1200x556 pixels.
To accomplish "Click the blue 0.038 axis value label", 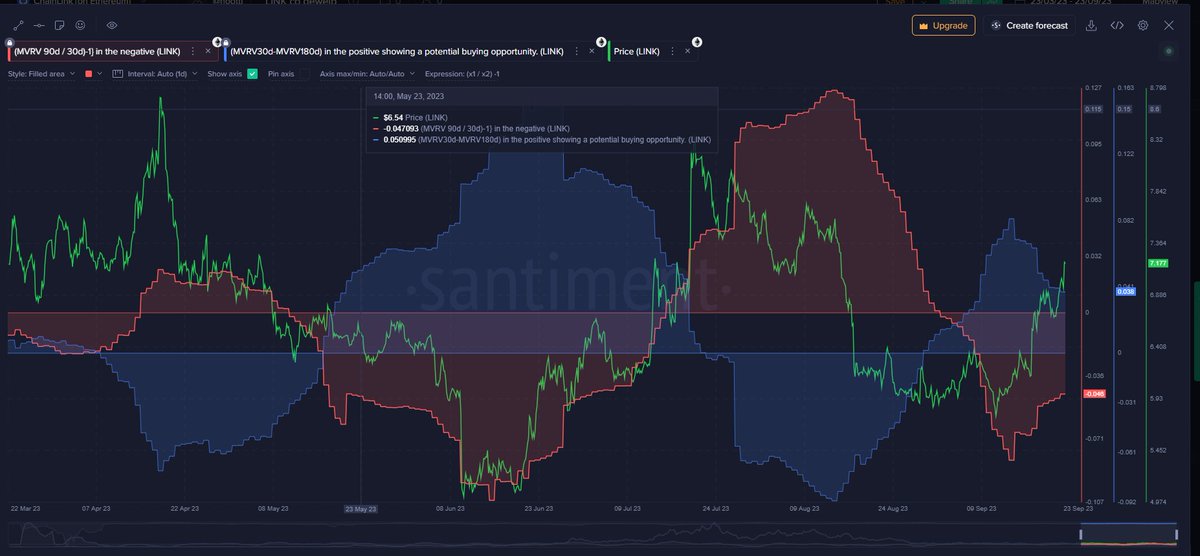I will pos(1124,292).
